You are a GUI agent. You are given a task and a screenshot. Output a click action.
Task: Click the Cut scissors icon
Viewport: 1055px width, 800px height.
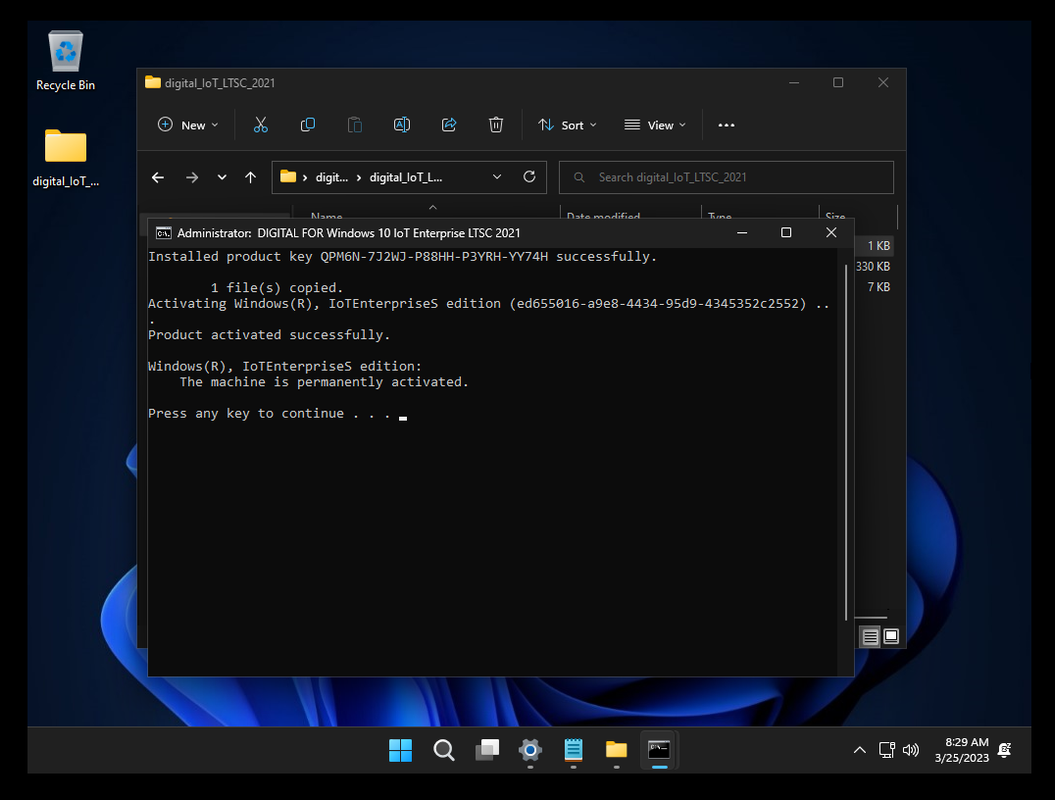(260, 125)
